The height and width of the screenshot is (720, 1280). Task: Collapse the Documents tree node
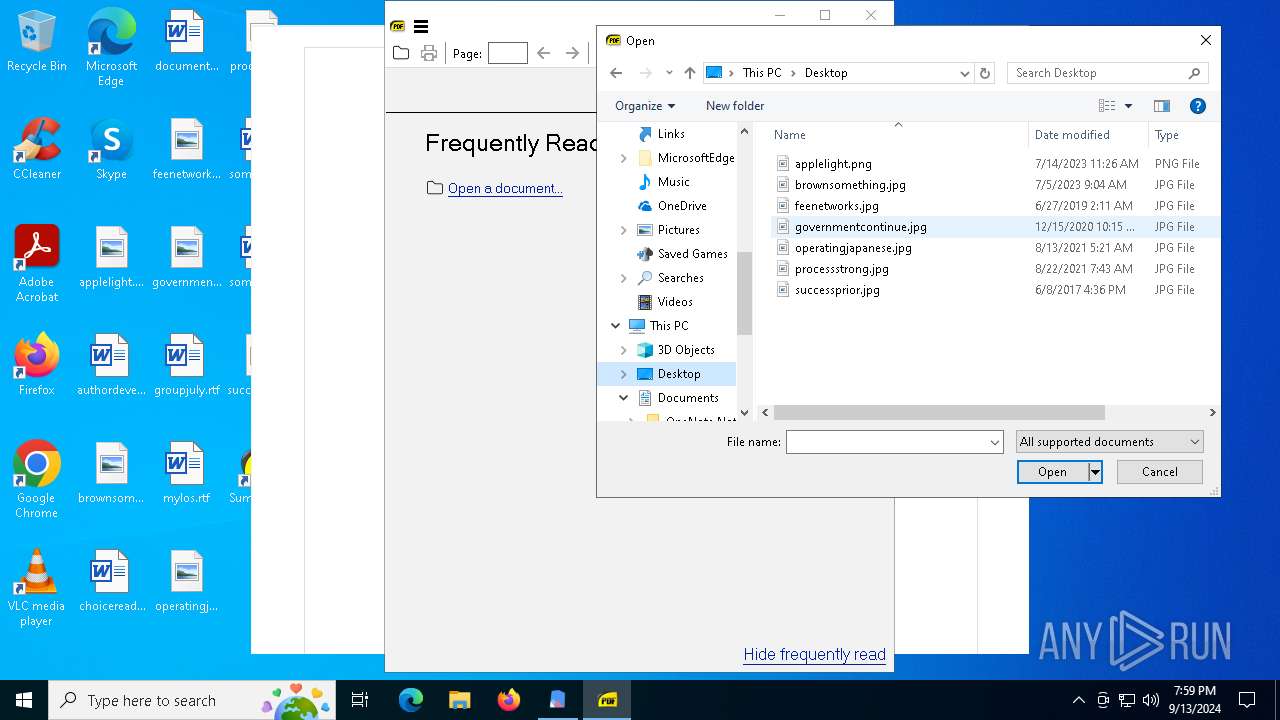(x=624, y=398)
